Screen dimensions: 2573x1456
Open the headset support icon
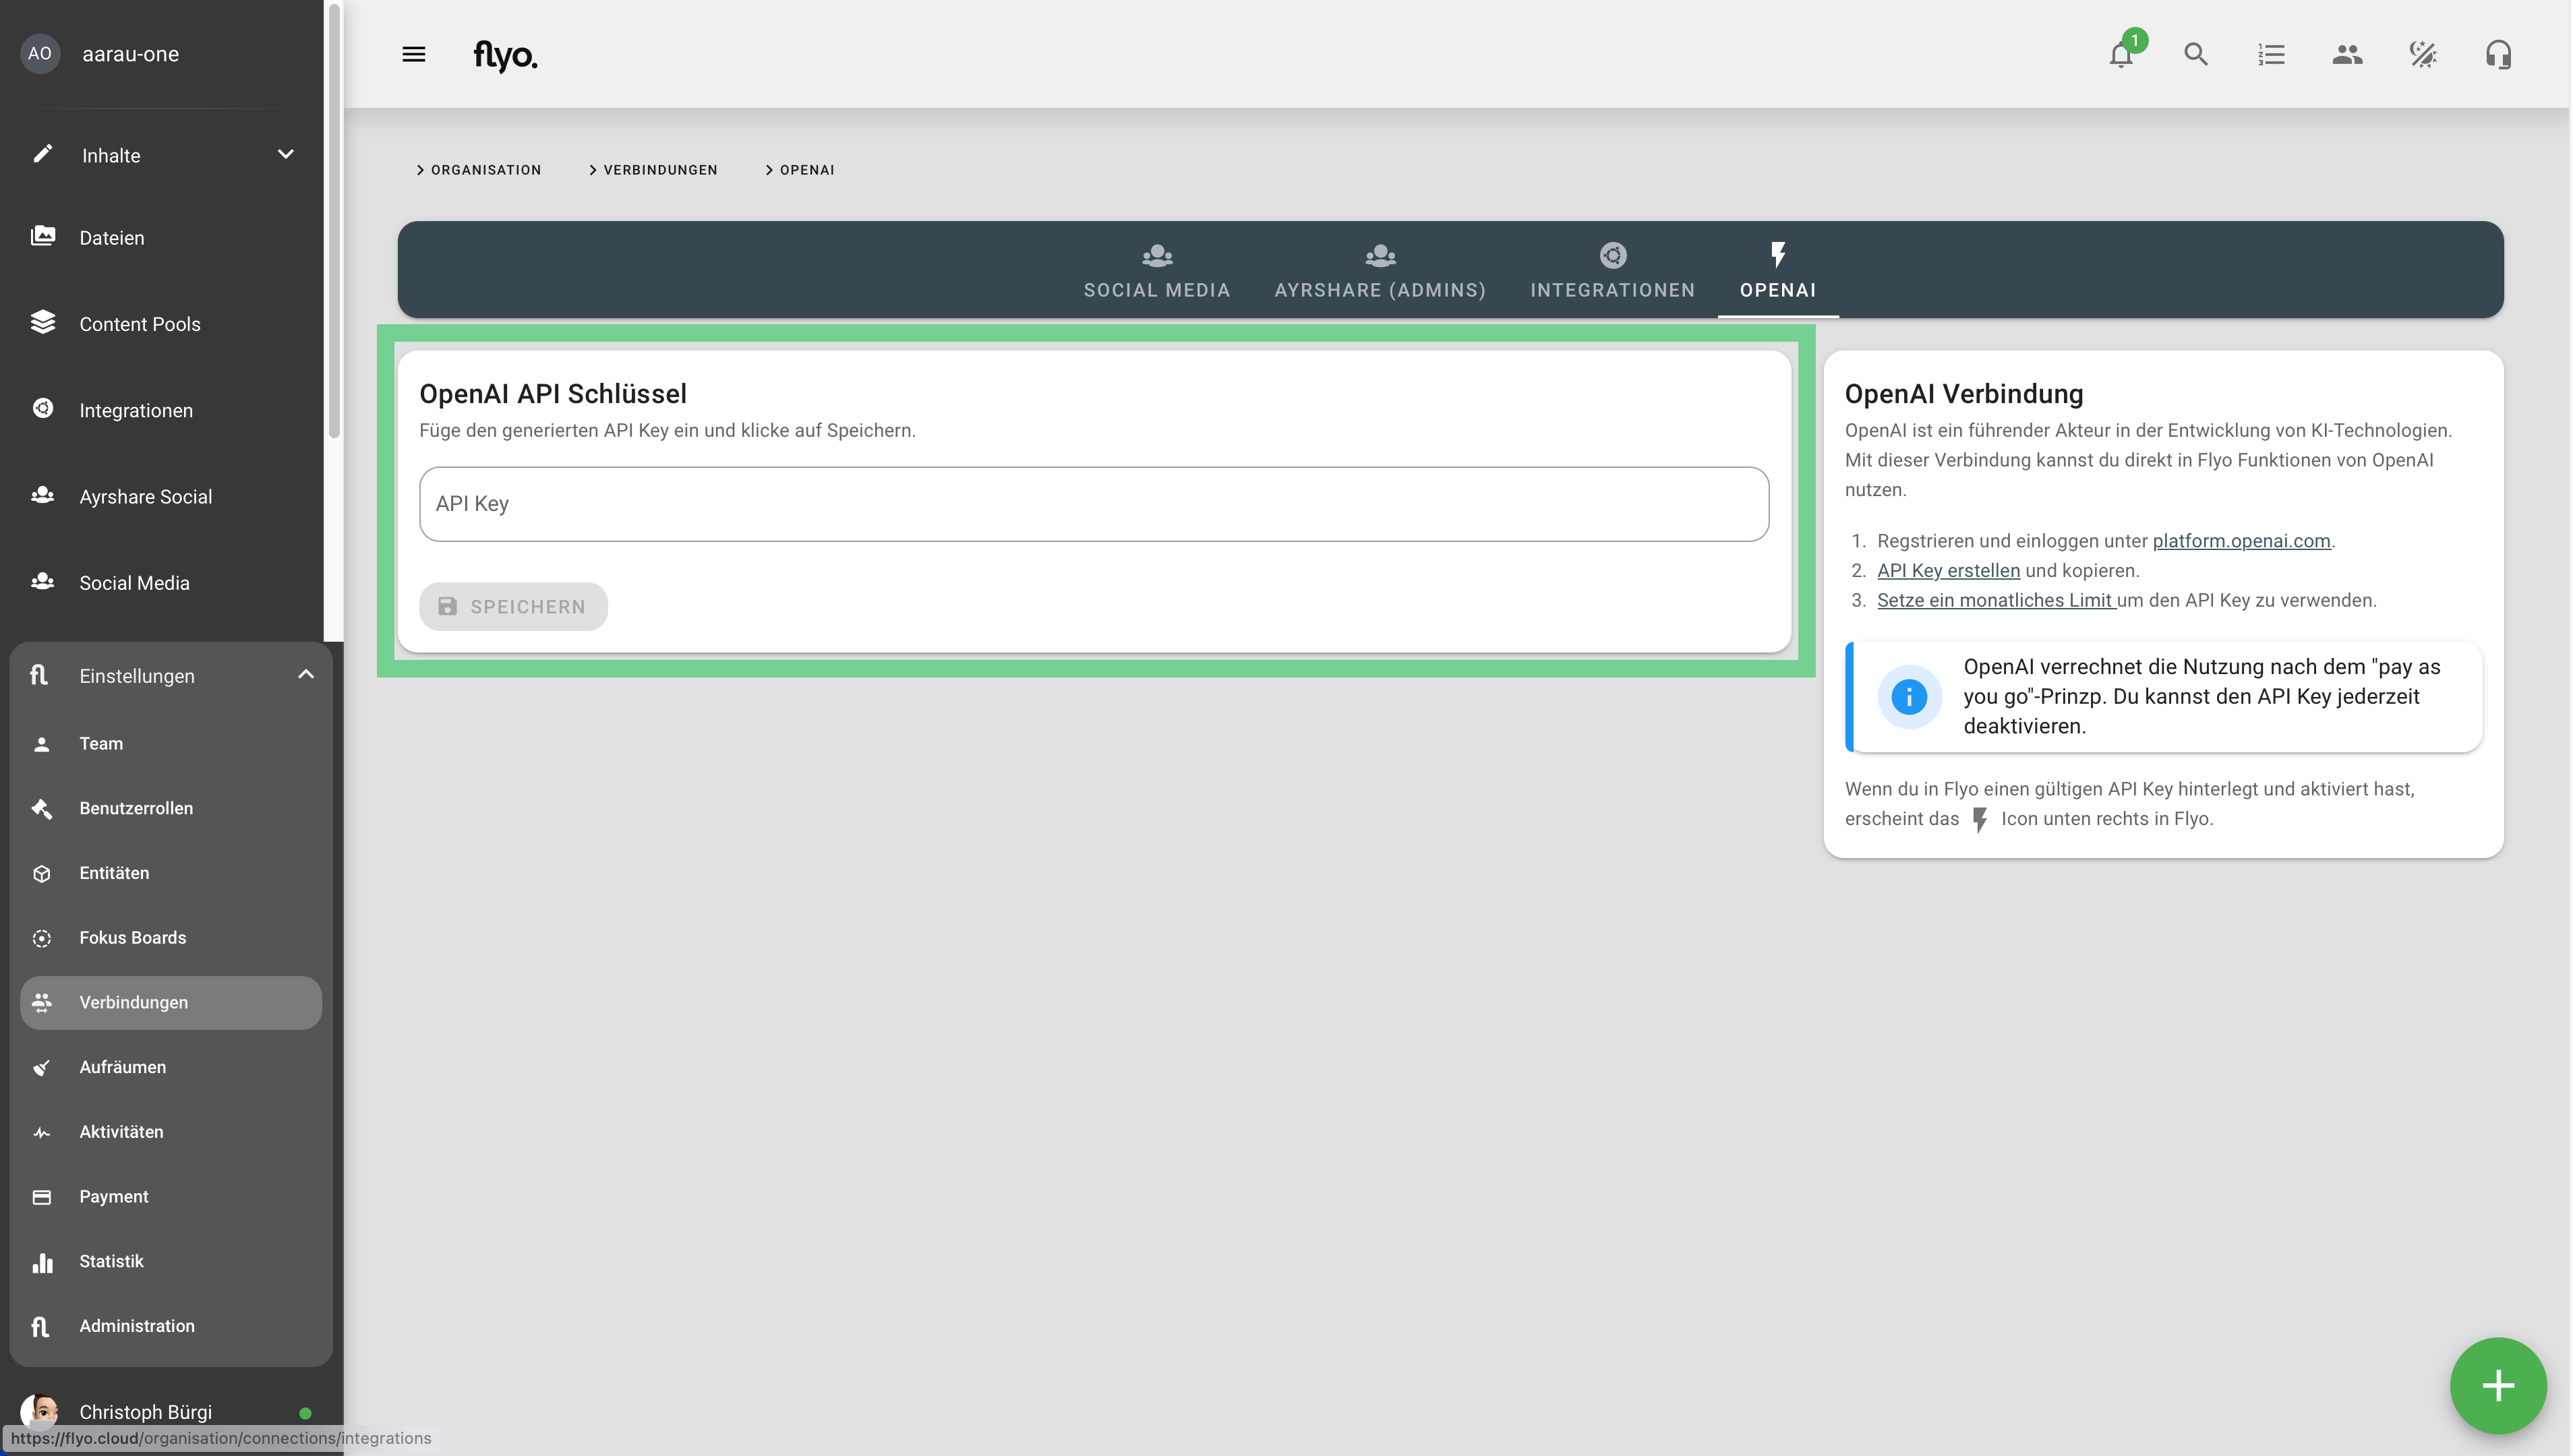pos(2498,54)
